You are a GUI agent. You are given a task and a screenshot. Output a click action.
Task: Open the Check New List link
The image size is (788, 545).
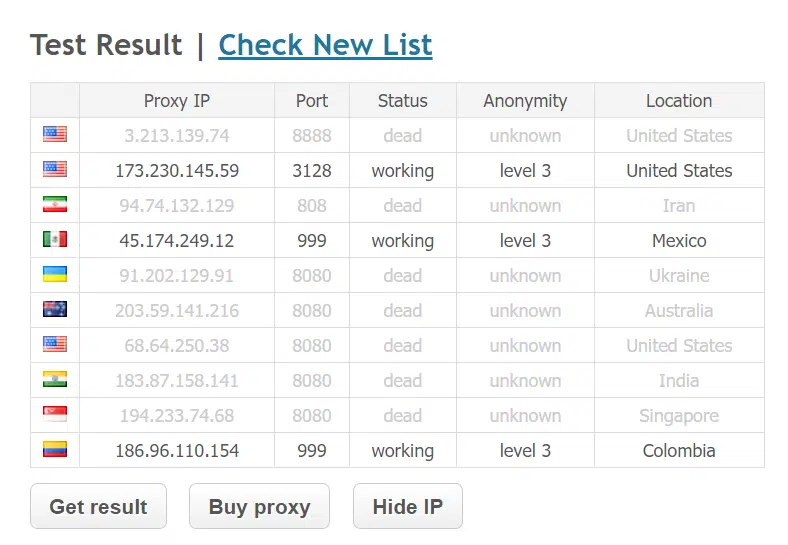(325, 45)
